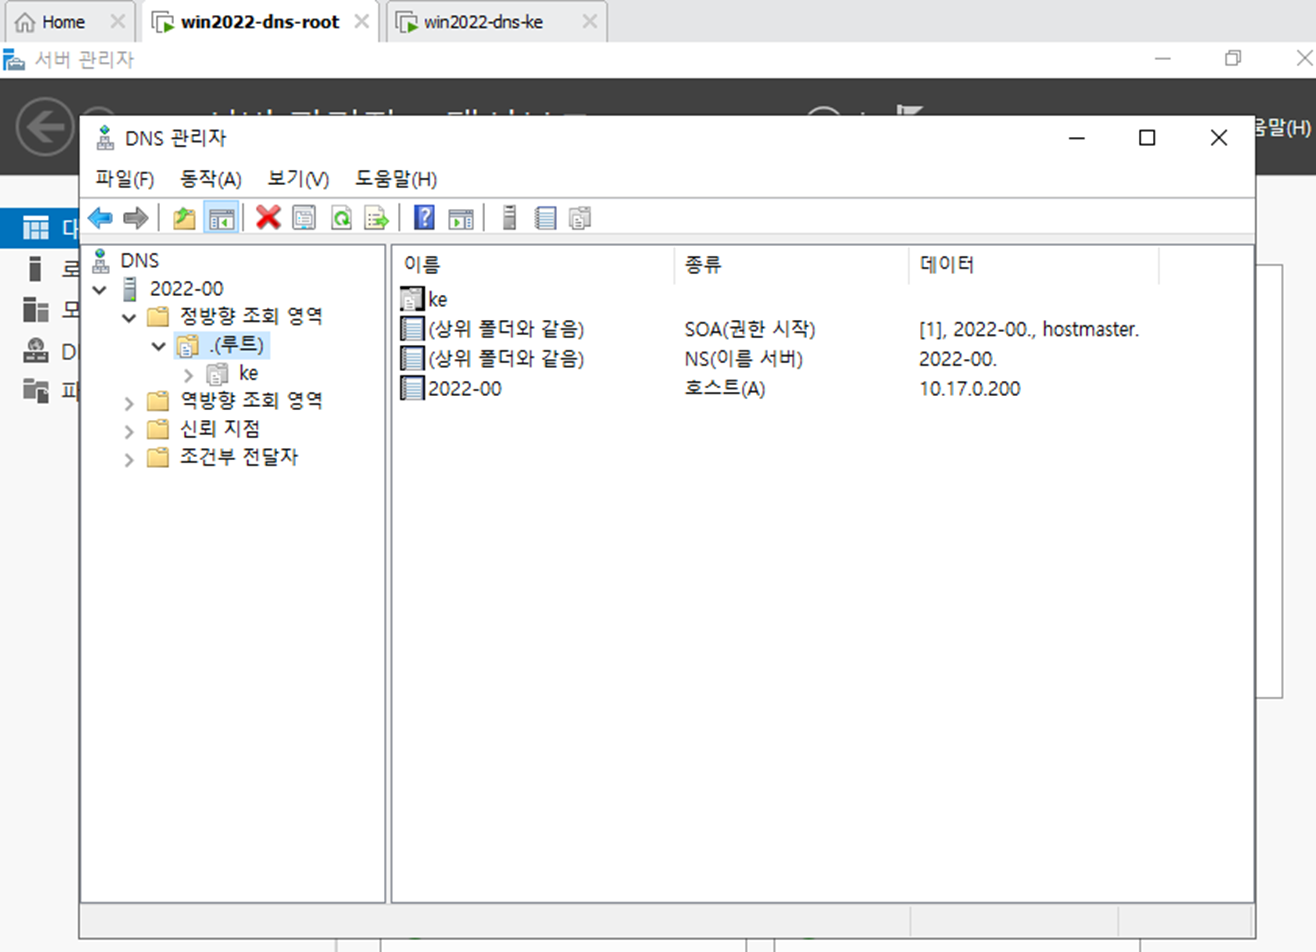Image resolution: width=1316 pixels, height=952 pixels.
Task: Expand the 조건부 전달자 node
Action: (x=129, y=459)
